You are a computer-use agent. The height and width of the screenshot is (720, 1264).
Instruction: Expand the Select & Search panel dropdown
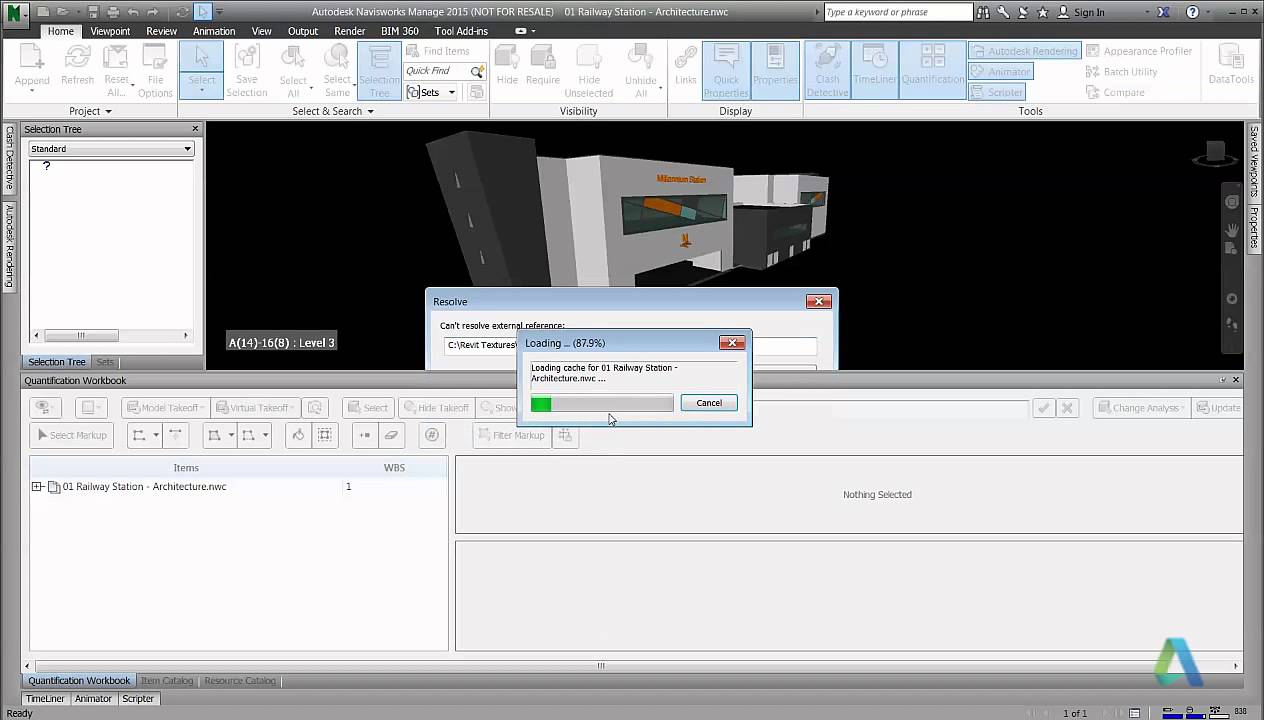pyautogui.click(x=333, y=111)
